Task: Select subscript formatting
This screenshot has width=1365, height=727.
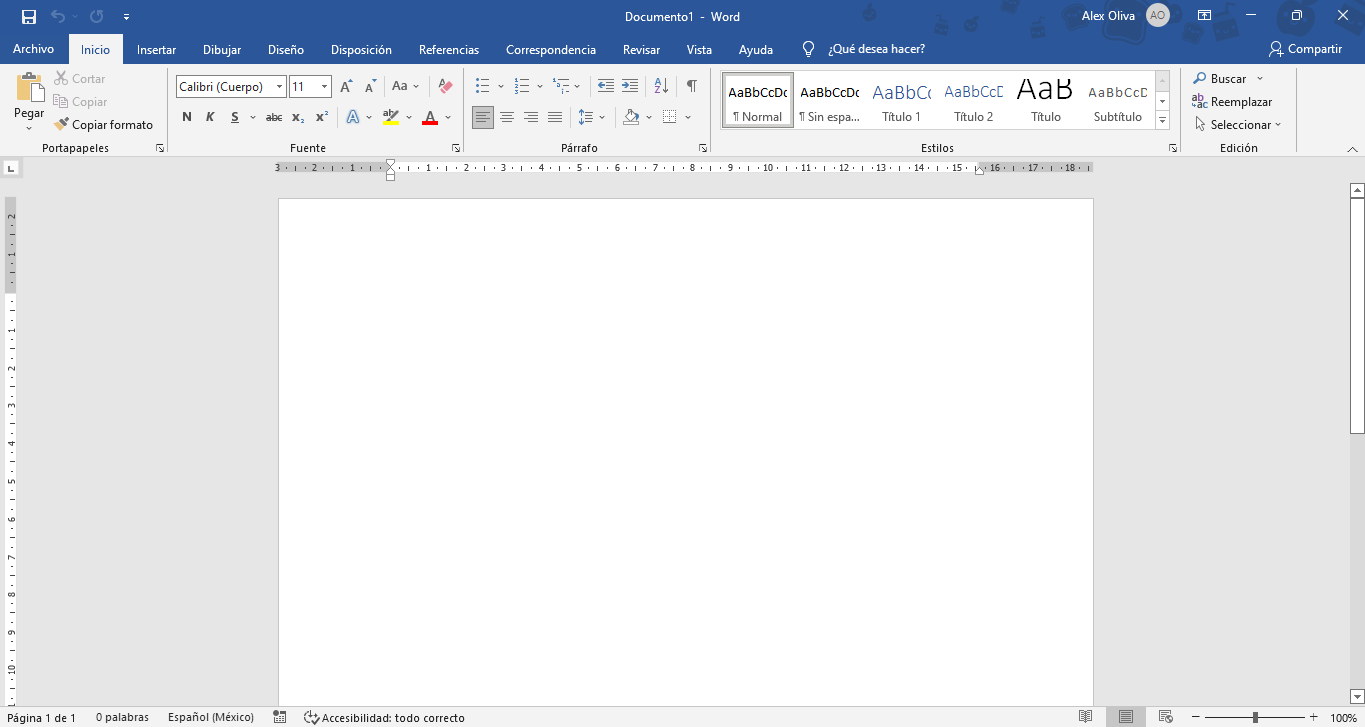Action: click(x=297, y=117)
